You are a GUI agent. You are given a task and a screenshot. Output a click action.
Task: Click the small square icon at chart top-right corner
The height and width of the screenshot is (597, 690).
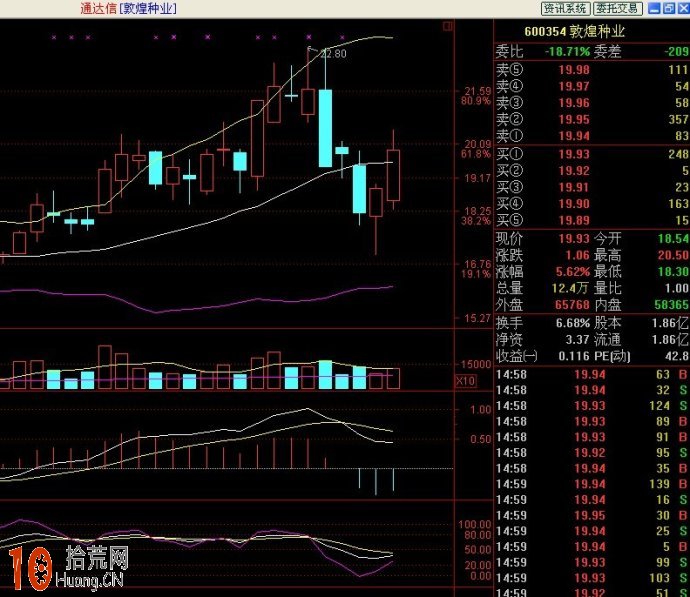[448, 26]
